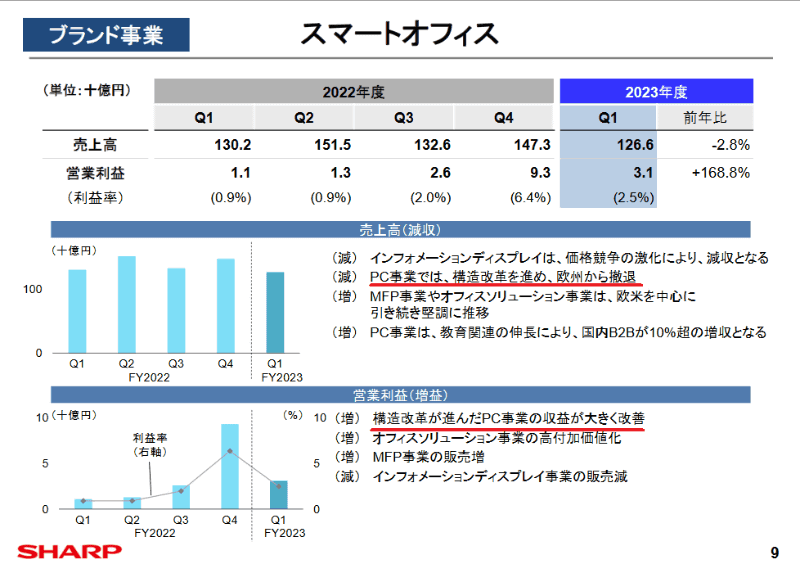Click the underlined 構造改革が進んだPC事業 line
The image size is (800, 573).
coord(509,418)
